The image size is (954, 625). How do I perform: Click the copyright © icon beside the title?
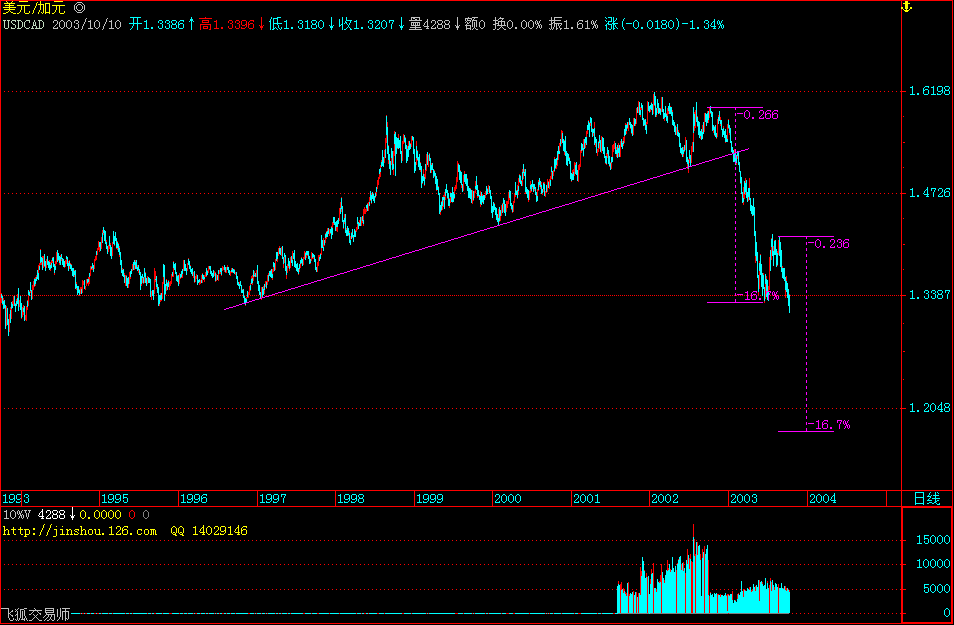[x=81, y=7]
